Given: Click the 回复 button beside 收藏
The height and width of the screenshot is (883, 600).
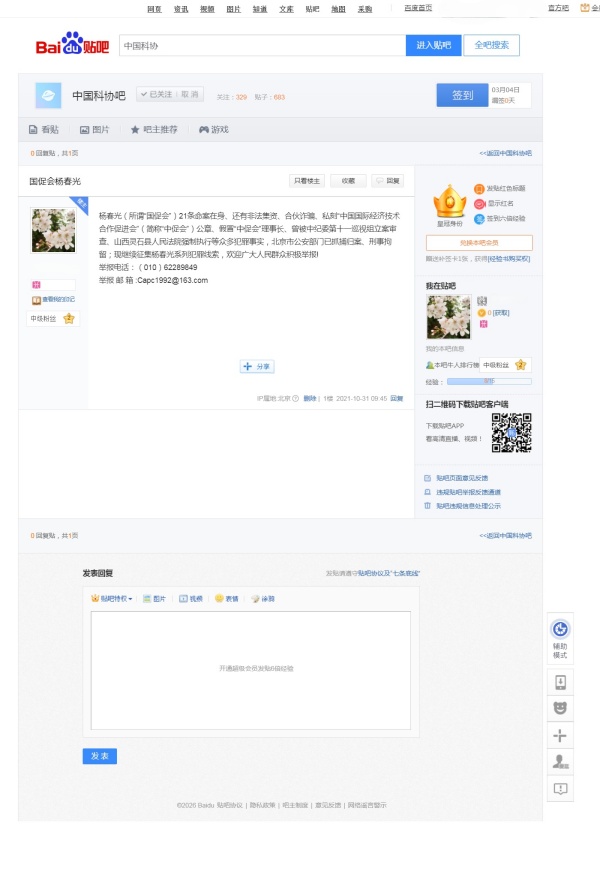Looking at the screenshot, I should (x=388, y=181).
